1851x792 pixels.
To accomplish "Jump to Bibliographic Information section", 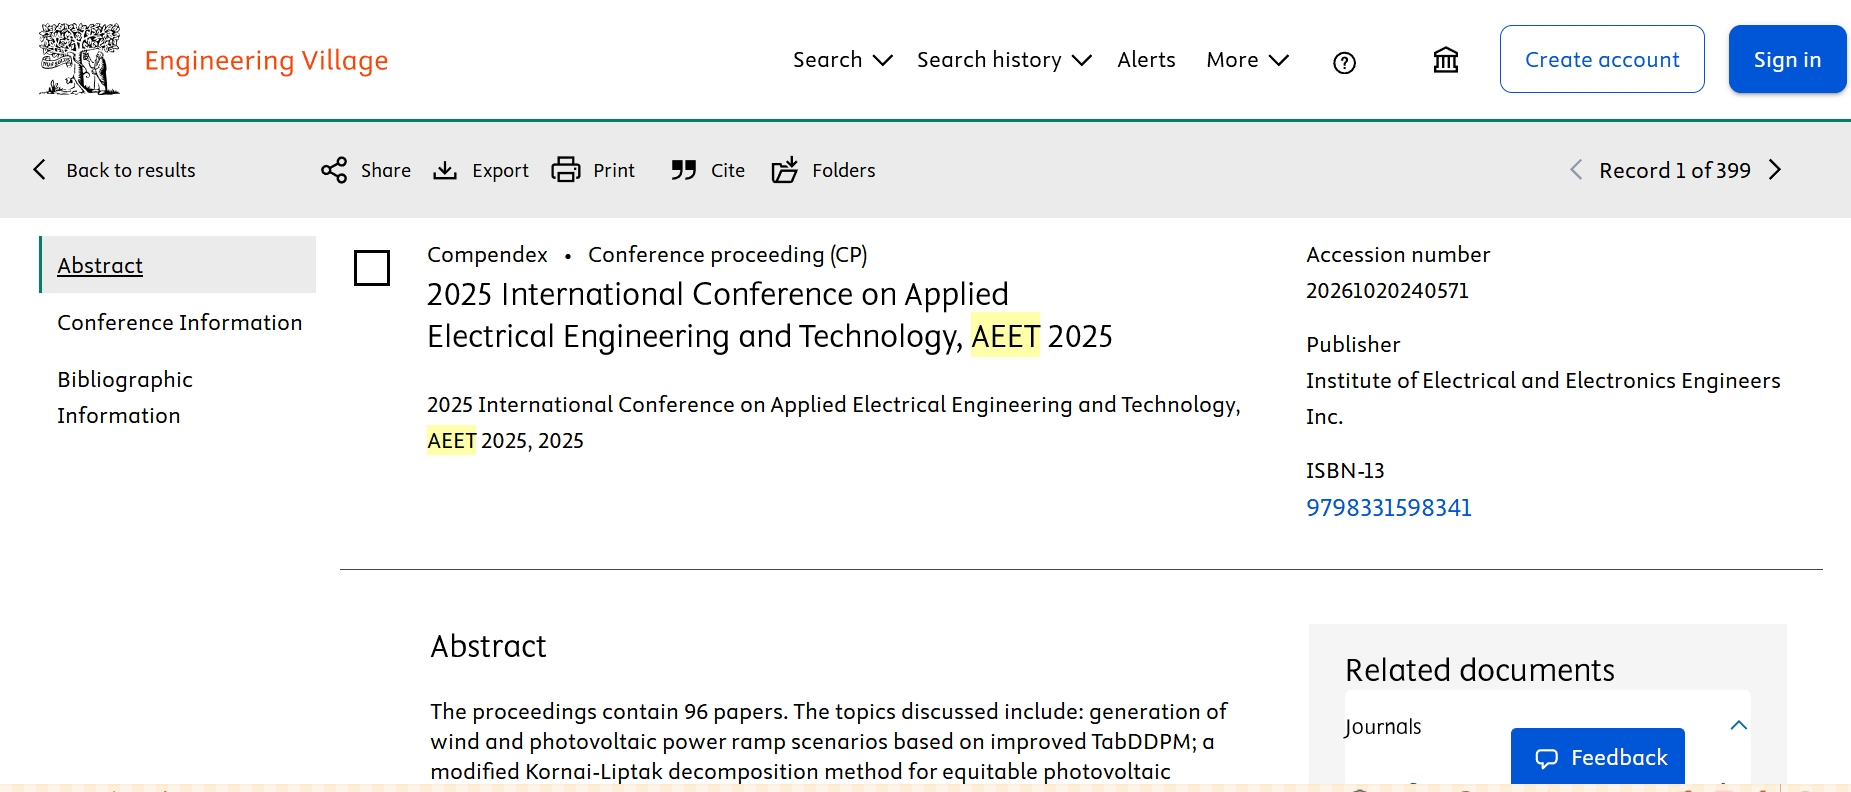I will tap(125, 397).
